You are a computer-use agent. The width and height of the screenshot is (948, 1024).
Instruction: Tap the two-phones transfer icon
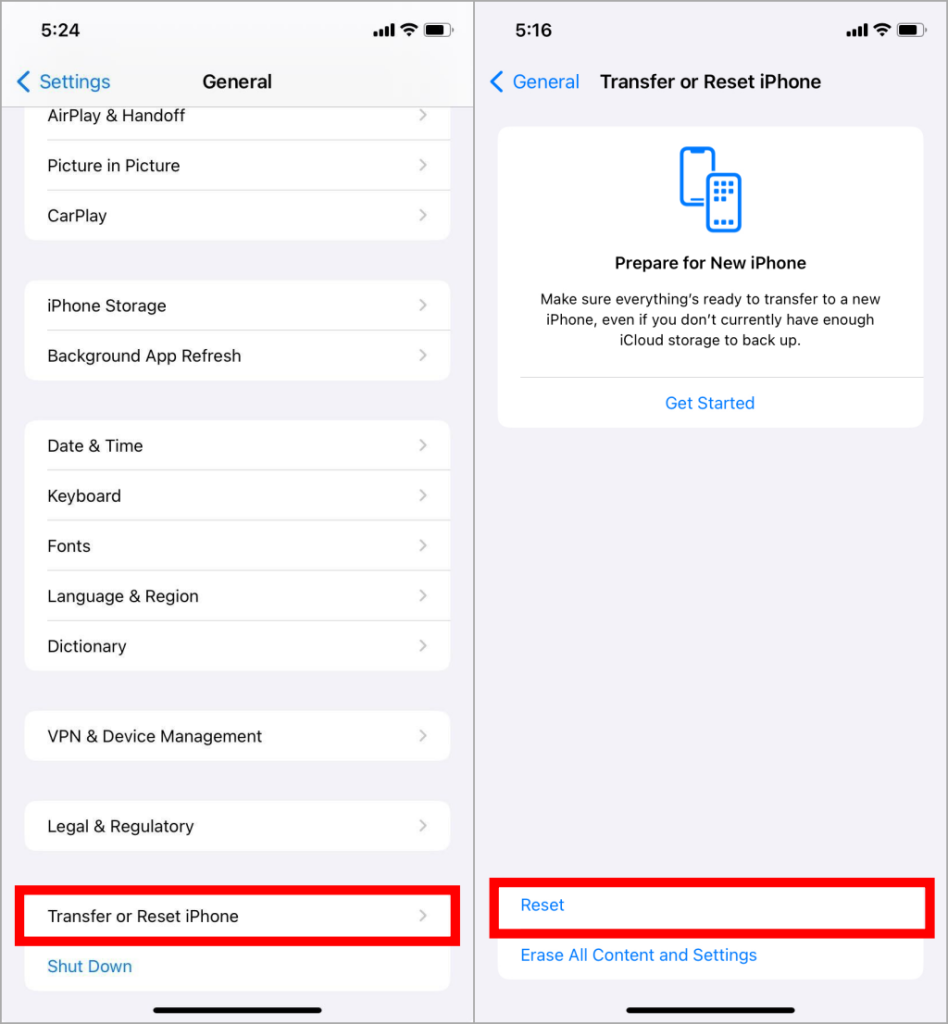tap(710, 189)
